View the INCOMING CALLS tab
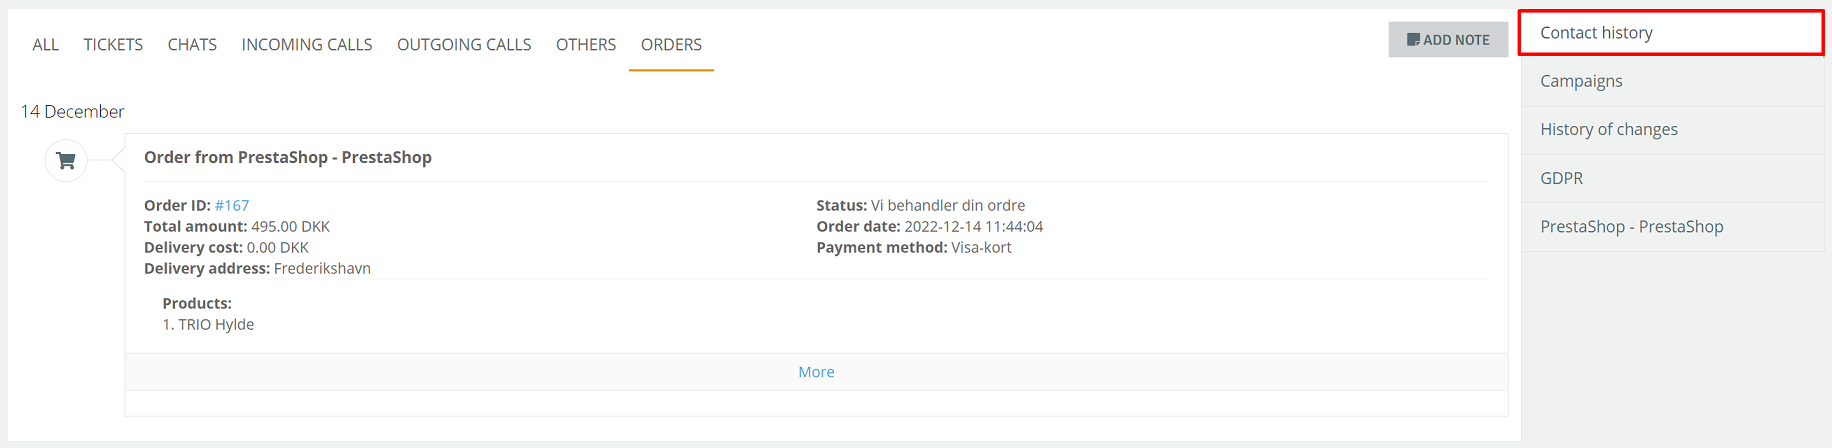Screen dimensions: 1832x448 [307, 45]
